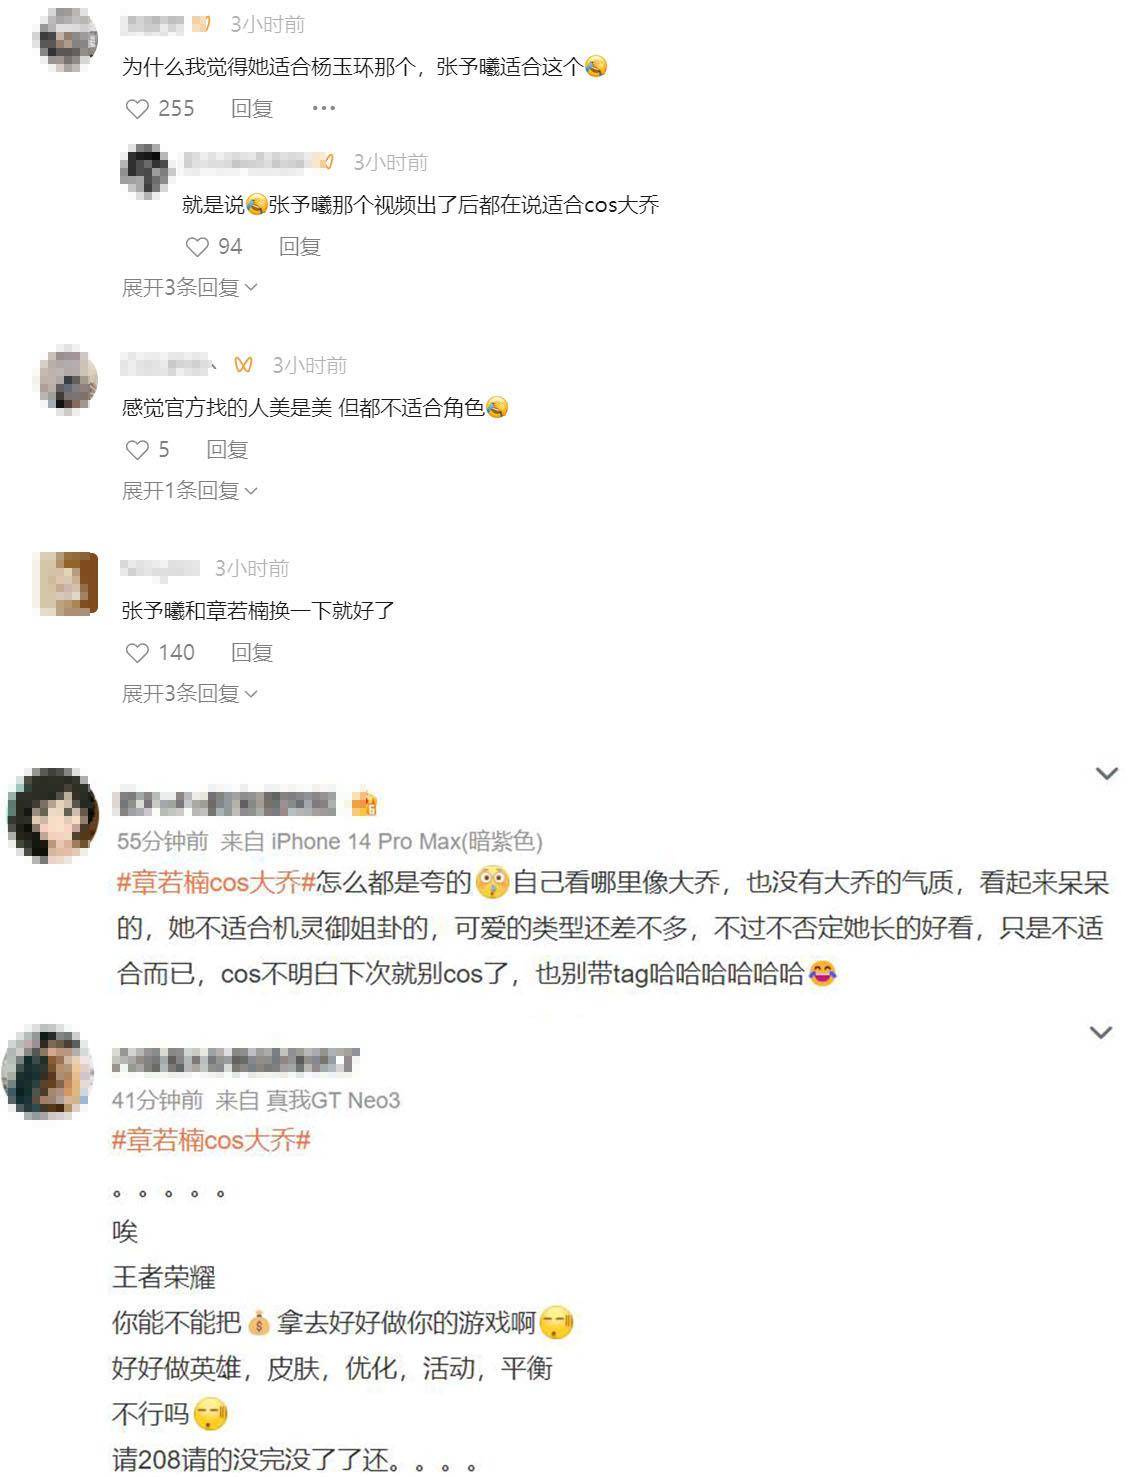
Task: Open the three-dot menu beside 255 likes
Action: [323, 108]
